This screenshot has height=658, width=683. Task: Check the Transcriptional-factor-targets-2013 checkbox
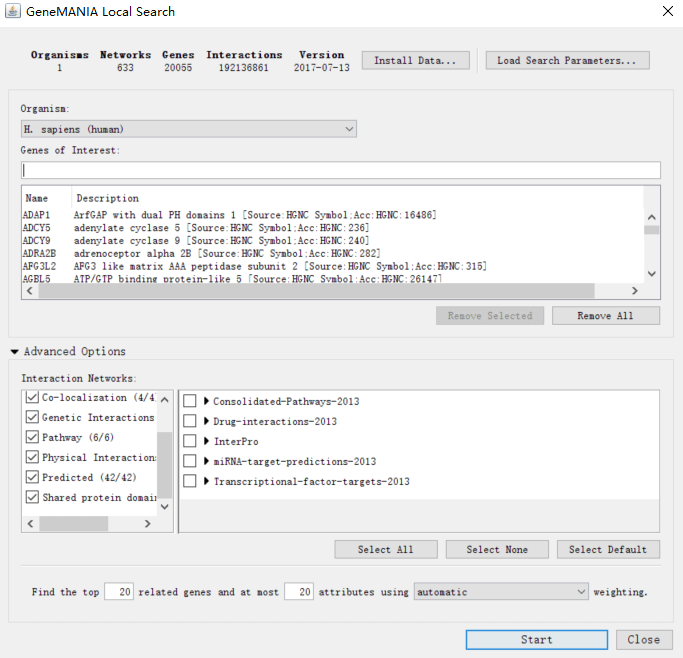pyautogui.click(x=189, y=481)
